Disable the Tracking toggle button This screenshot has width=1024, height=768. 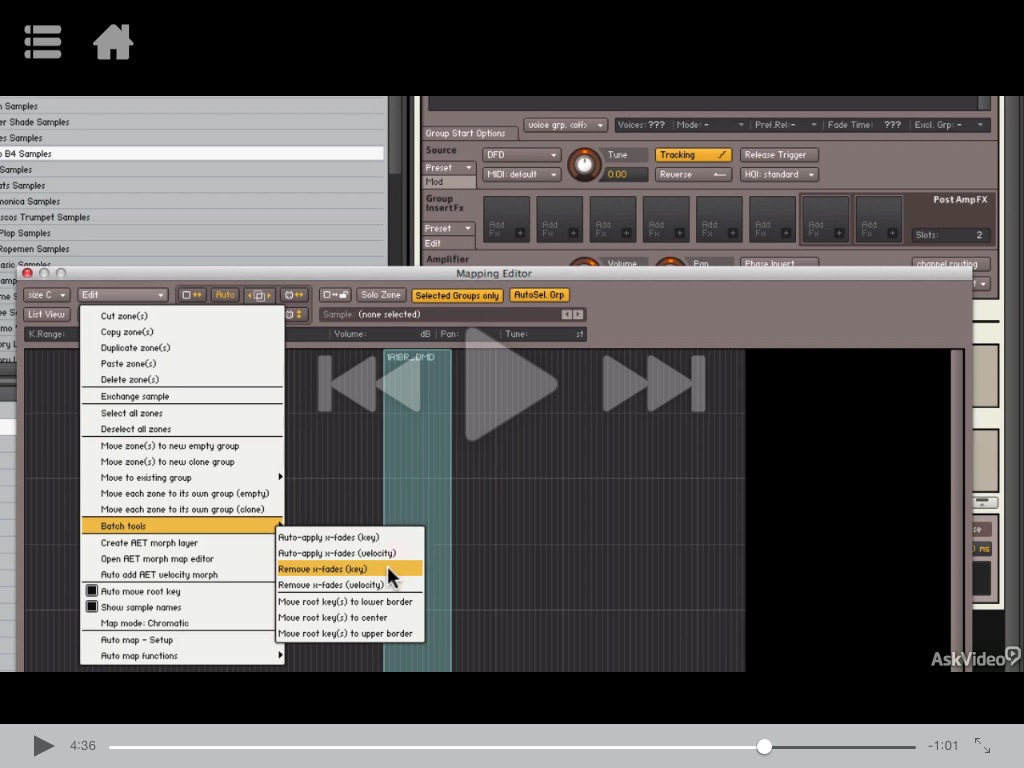click(693, 155)
